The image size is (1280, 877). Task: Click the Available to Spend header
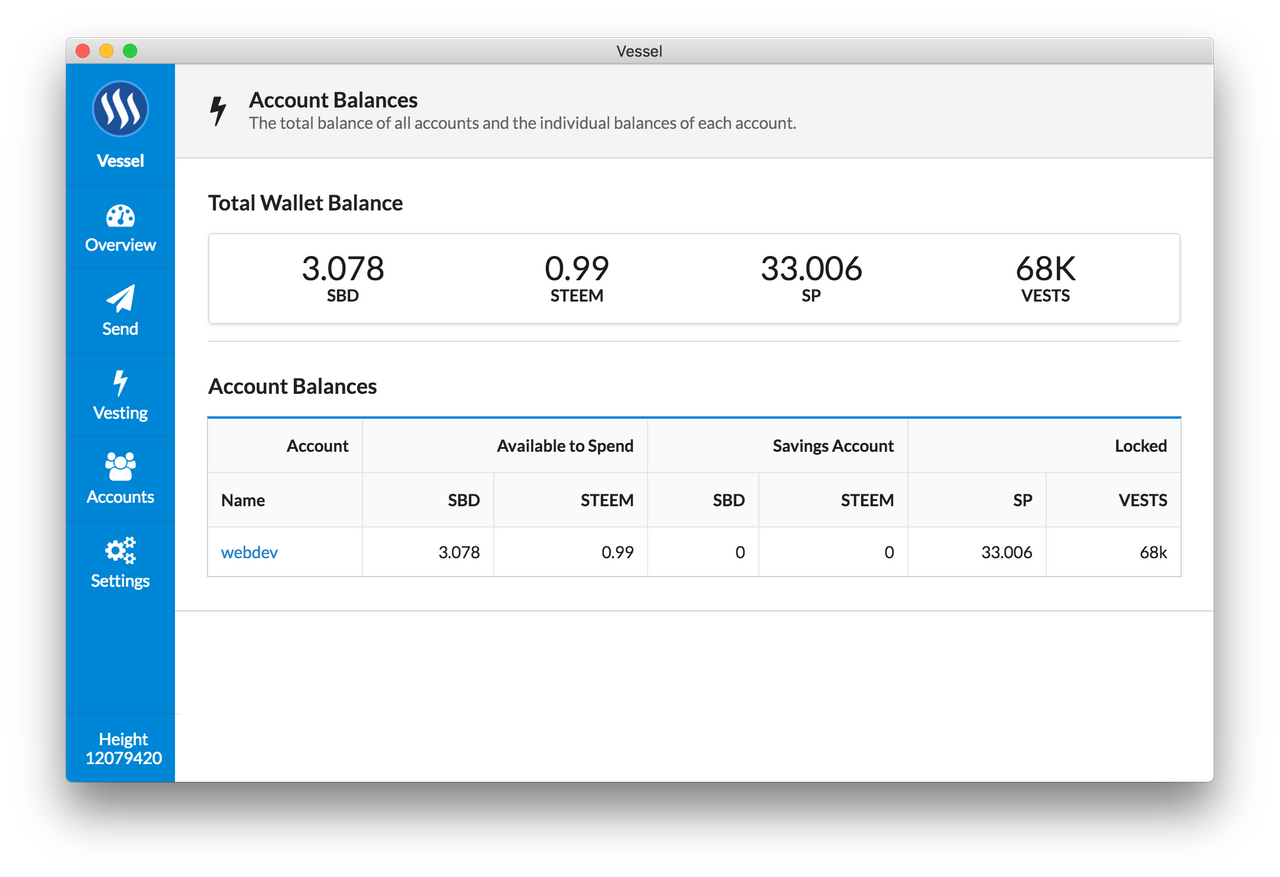pos(505,446)
